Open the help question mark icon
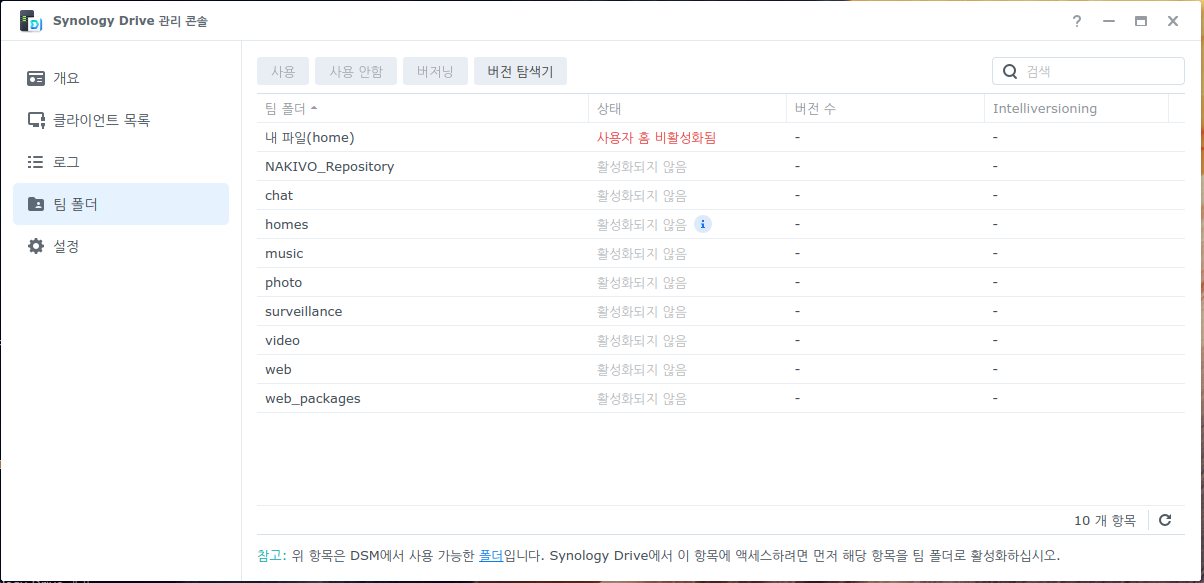This screenshot has width=1204, height=583. [1077, 21]
